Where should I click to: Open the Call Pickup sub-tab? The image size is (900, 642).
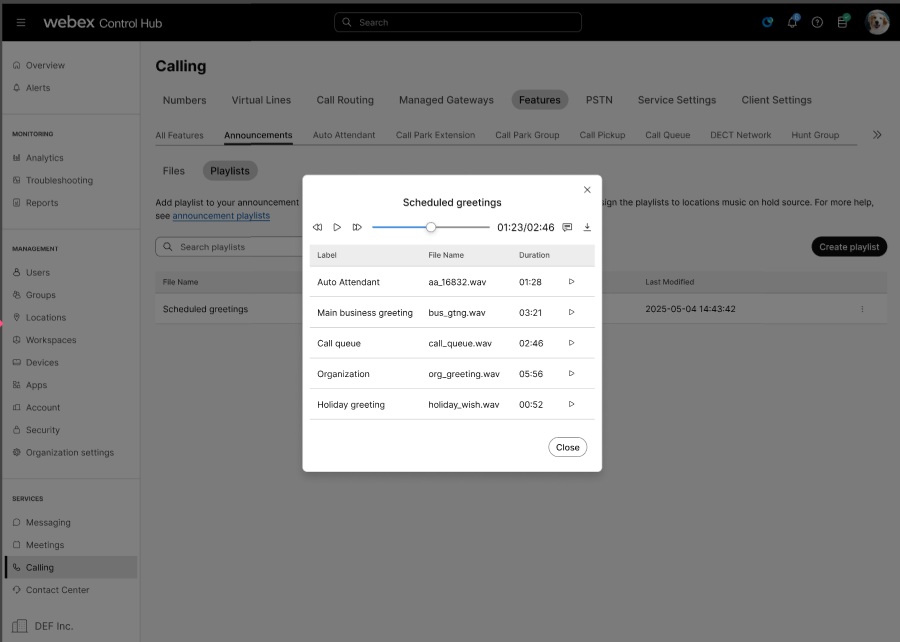point(602,135)
